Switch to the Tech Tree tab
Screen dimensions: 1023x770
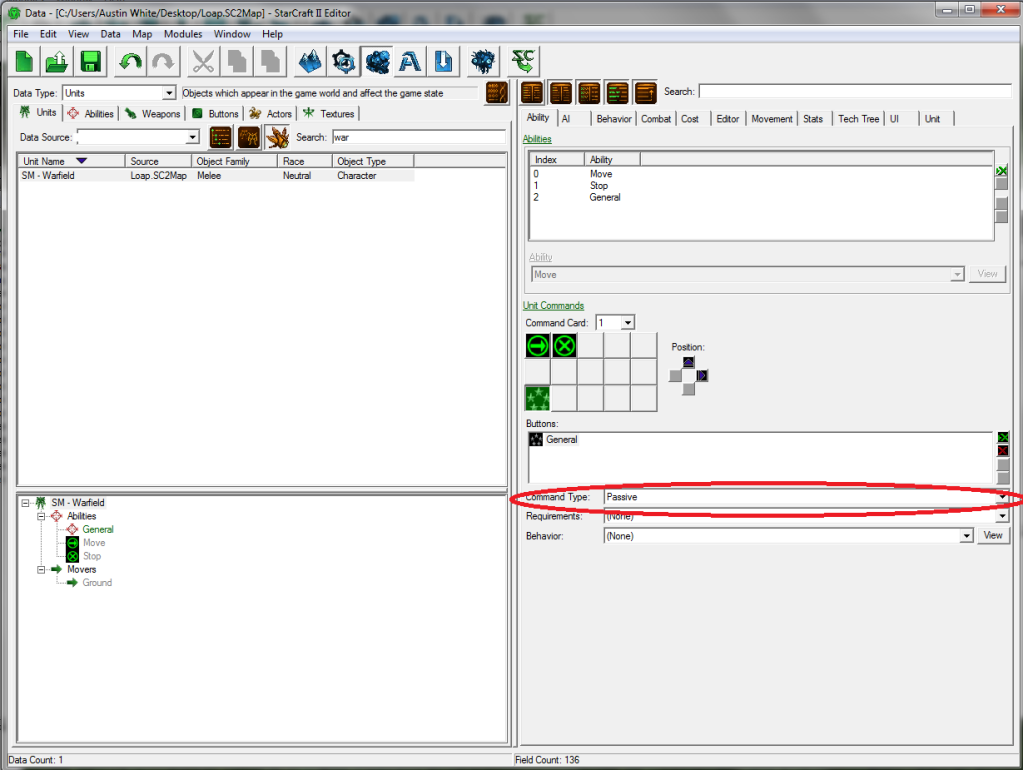tap(859, 119)
